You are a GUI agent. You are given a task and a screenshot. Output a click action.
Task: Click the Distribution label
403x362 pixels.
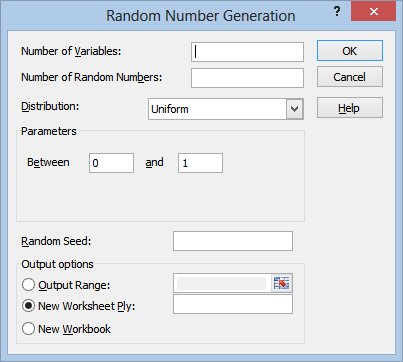[x=50, y=106]
